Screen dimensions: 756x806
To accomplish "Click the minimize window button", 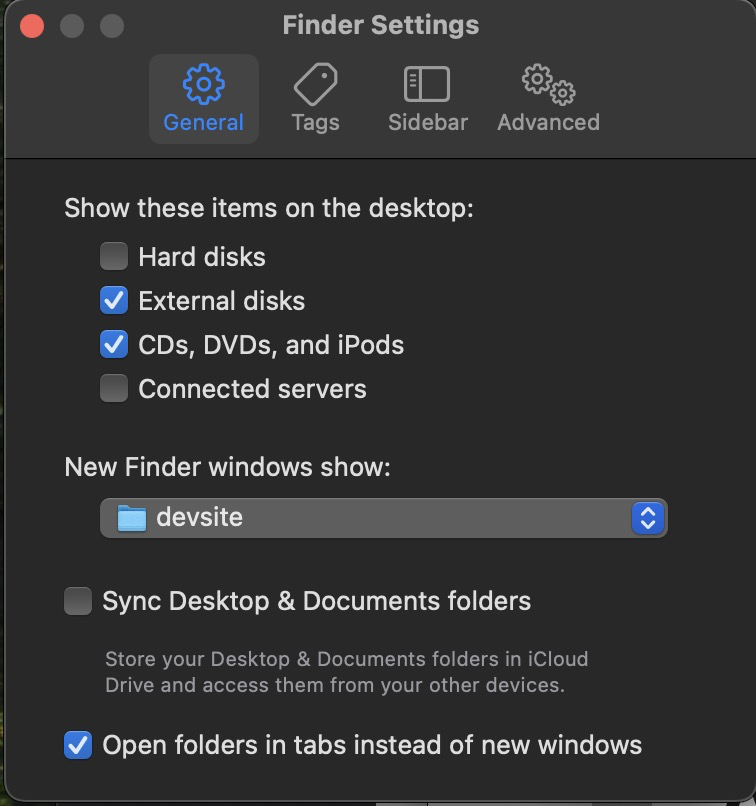I will 72,26.
